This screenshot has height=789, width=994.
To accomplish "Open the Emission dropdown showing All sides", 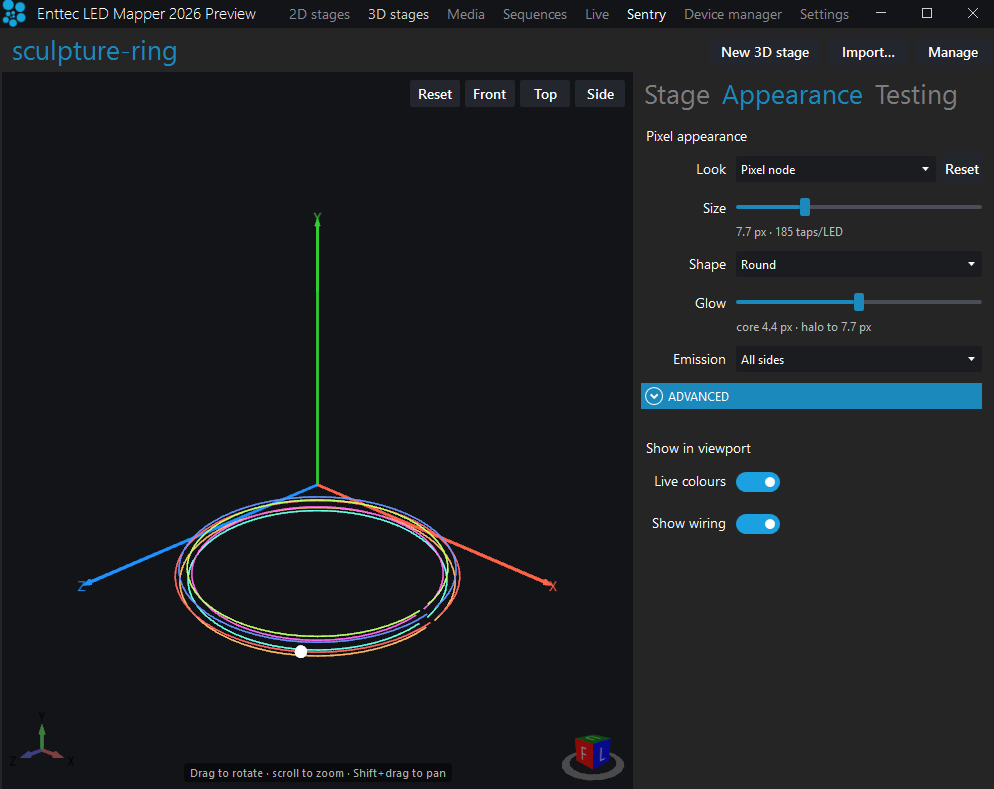I will coord(858,359).
